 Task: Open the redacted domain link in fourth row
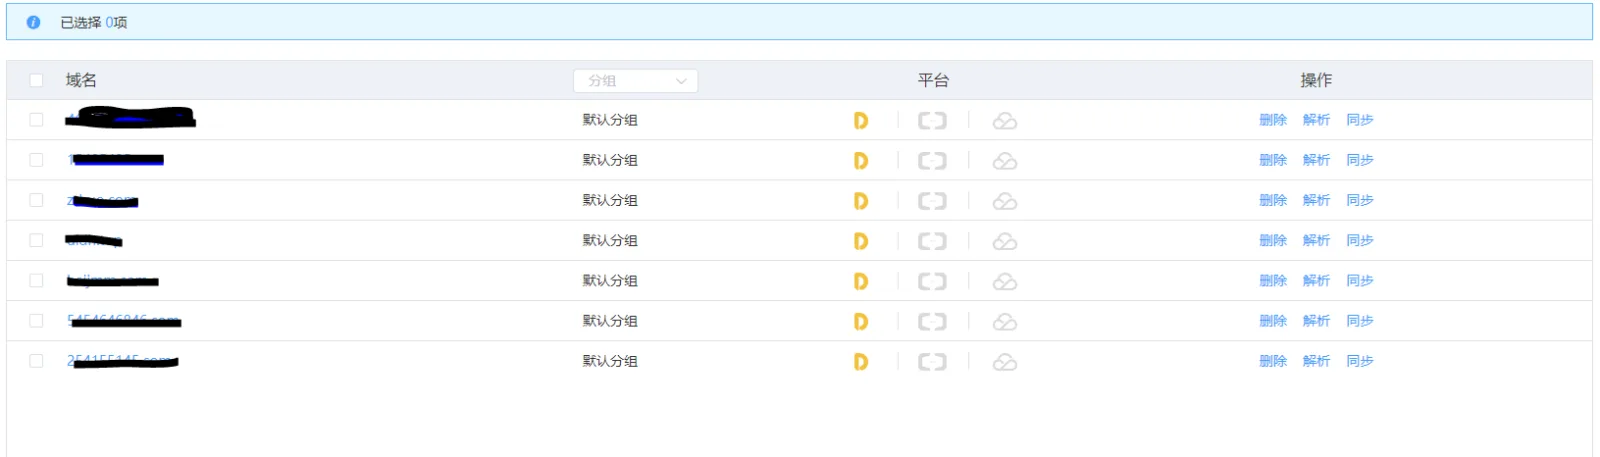[x=94, y=240]
